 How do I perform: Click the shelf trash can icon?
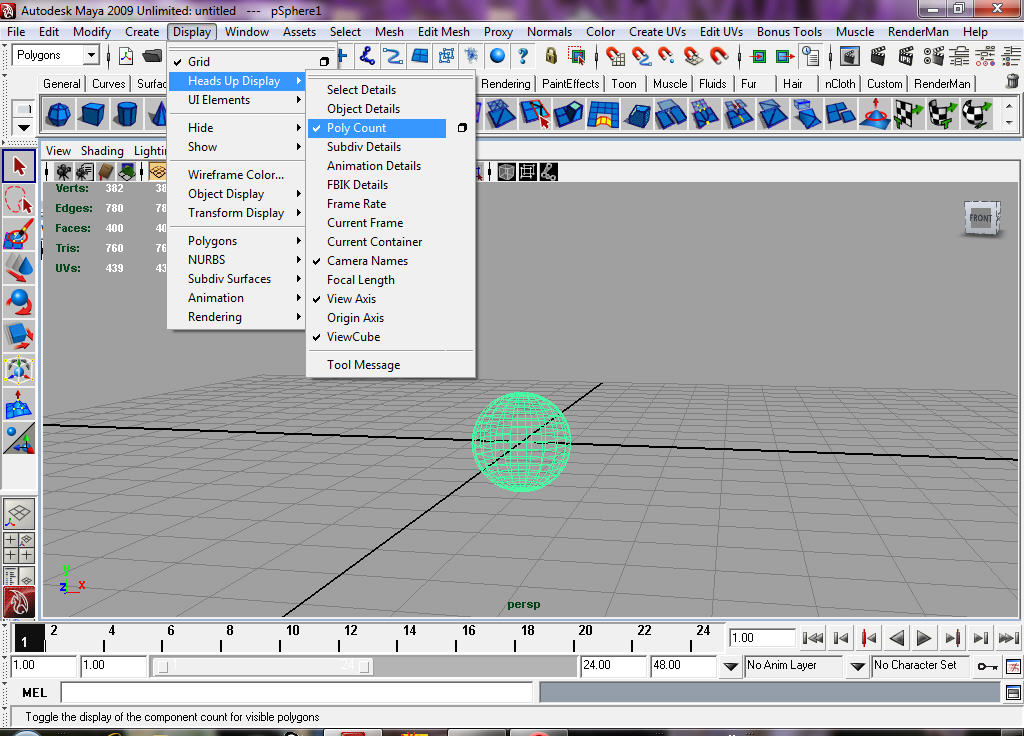pyautogui.click(x=1012, y=82)
